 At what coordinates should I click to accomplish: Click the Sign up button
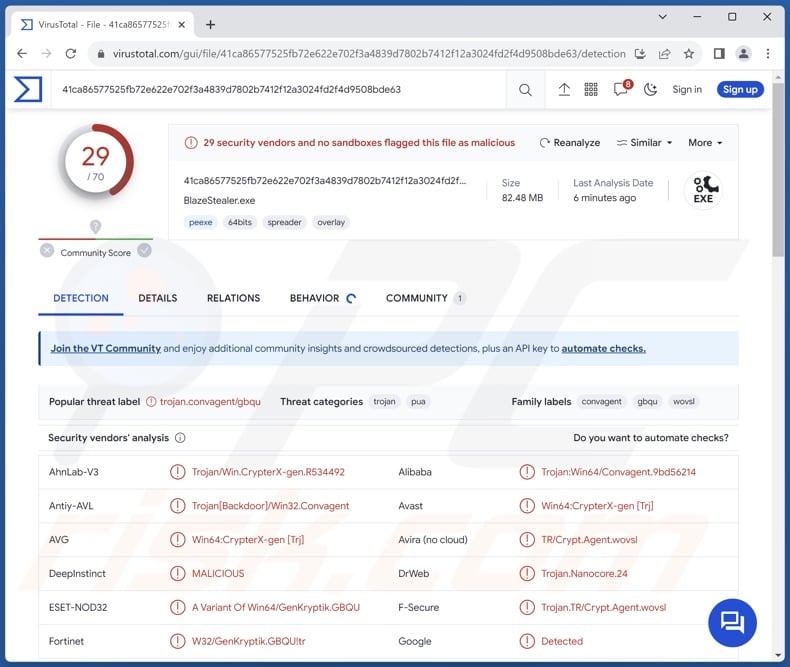tap(740, 89)
